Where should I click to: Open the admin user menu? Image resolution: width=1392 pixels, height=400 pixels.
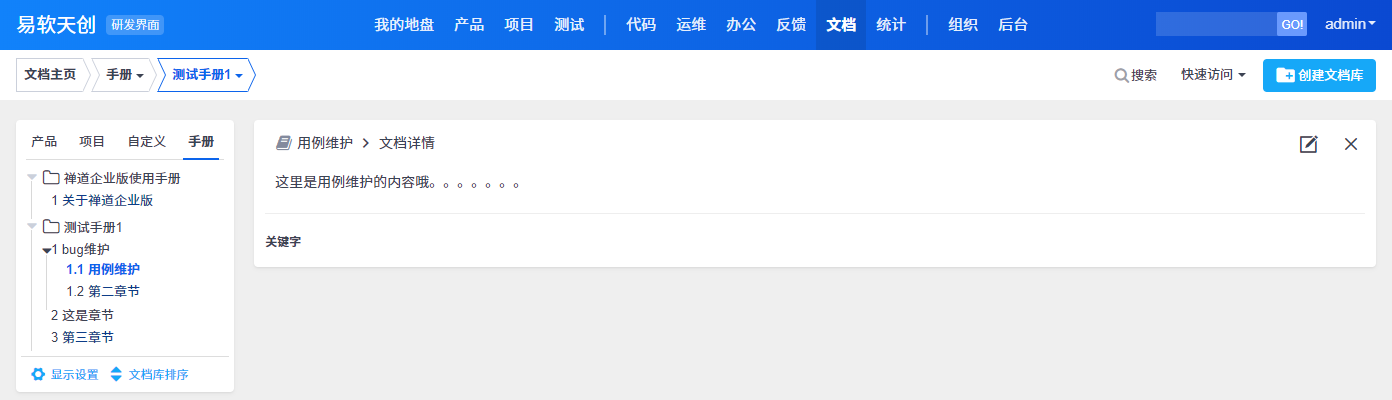[x=1350, y=25]
